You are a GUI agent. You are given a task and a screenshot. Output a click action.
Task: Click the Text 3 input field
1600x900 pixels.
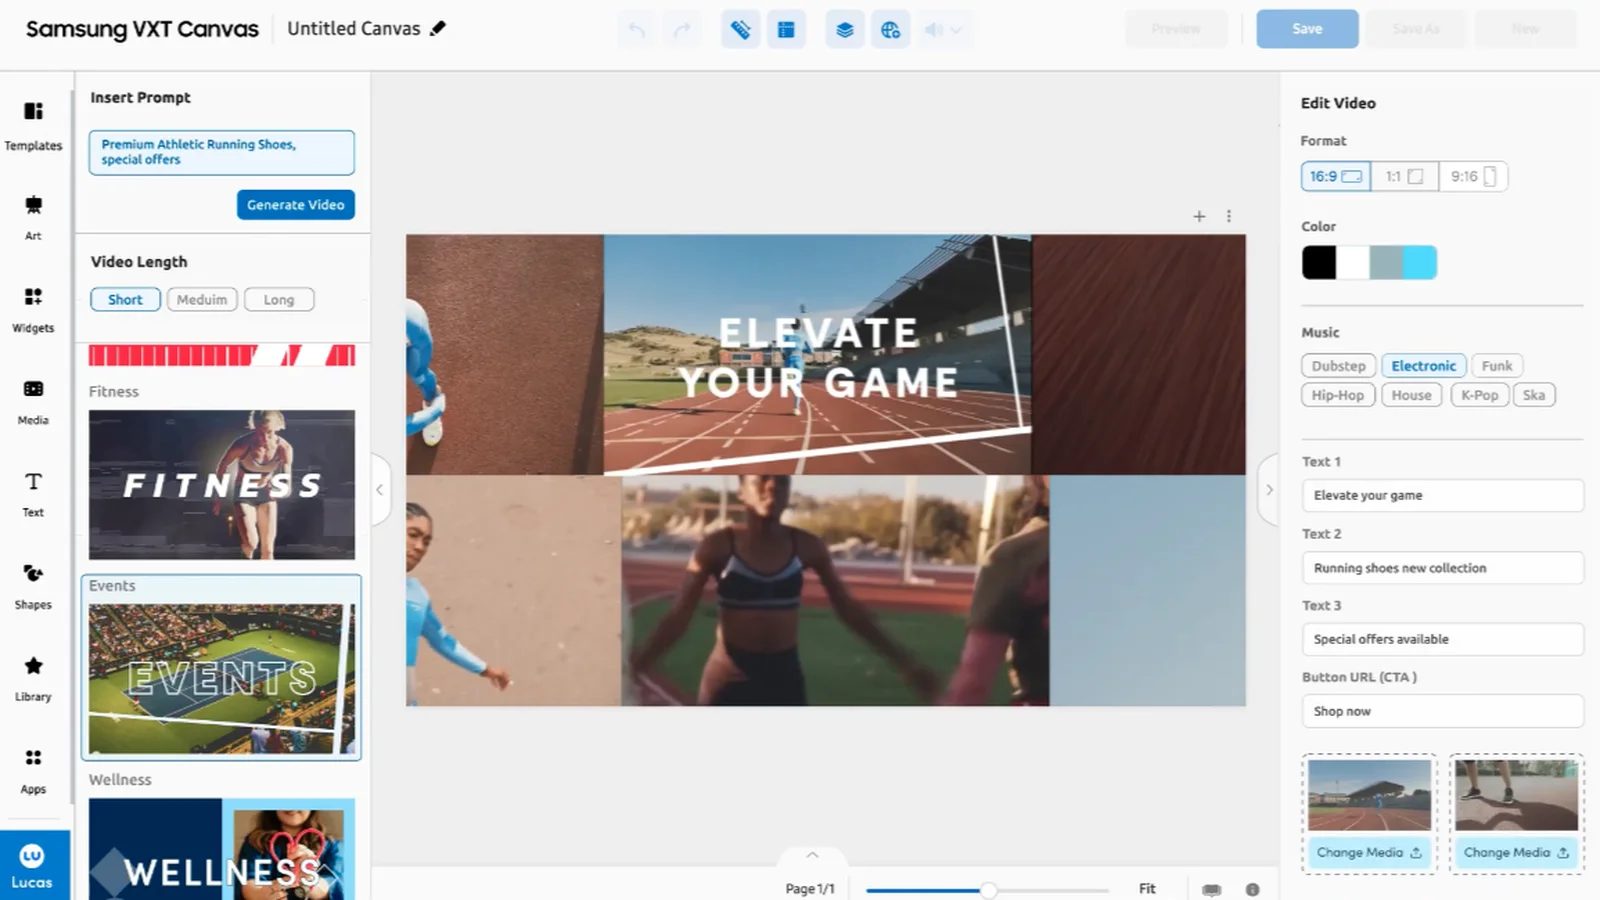(1442, 639)
